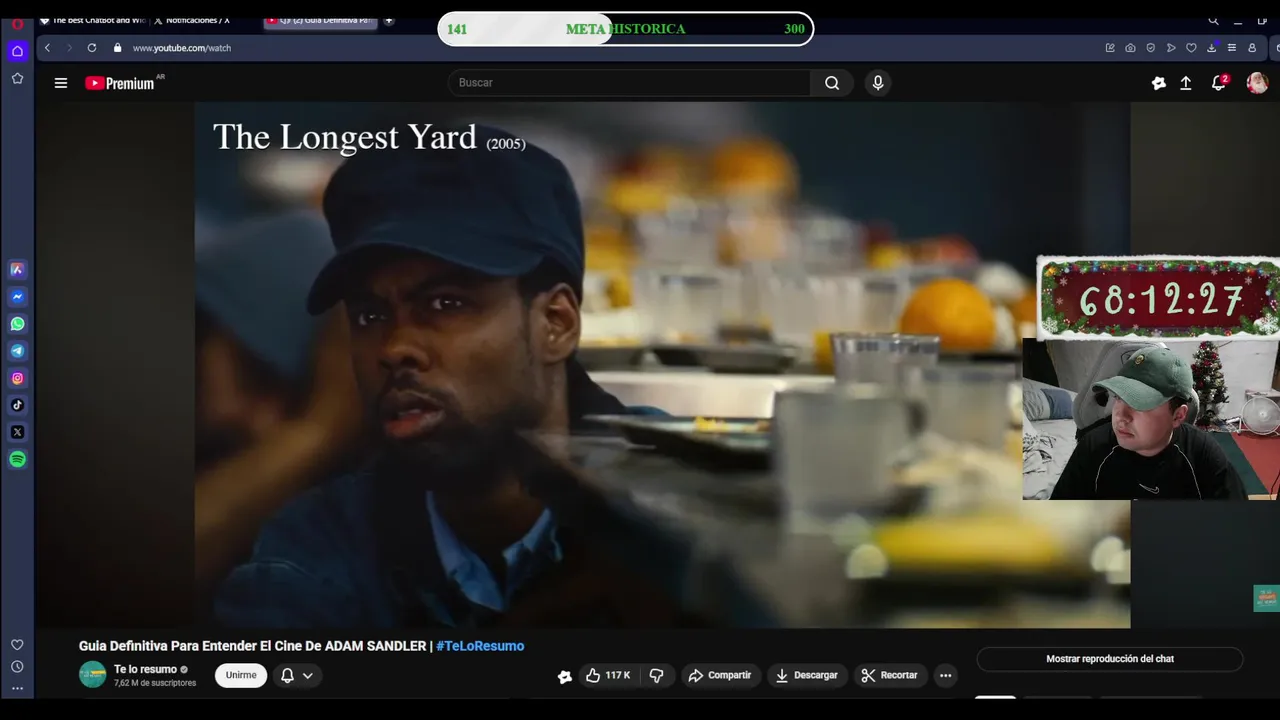Take snapshot with camera icon

pos(1130,48)
